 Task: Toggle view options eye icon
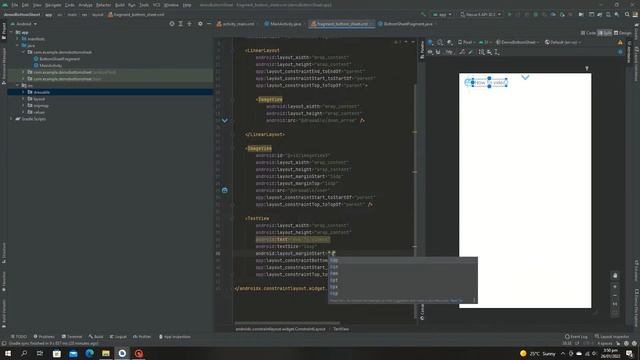coord(430,52)
